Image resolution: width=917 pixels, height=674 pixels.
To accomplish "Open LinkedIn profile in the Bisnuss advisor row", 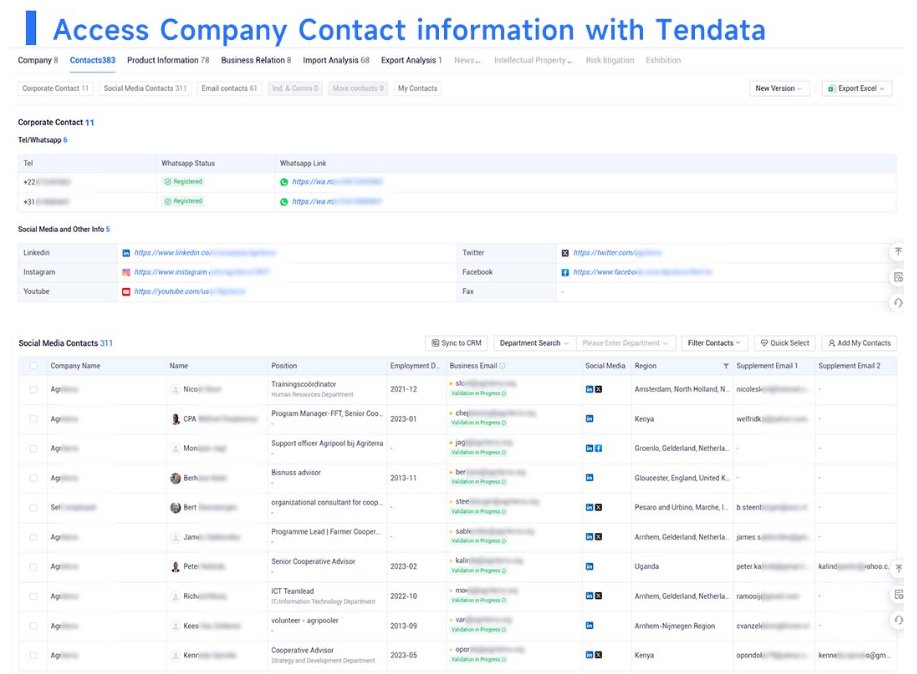I will (590, 478).
